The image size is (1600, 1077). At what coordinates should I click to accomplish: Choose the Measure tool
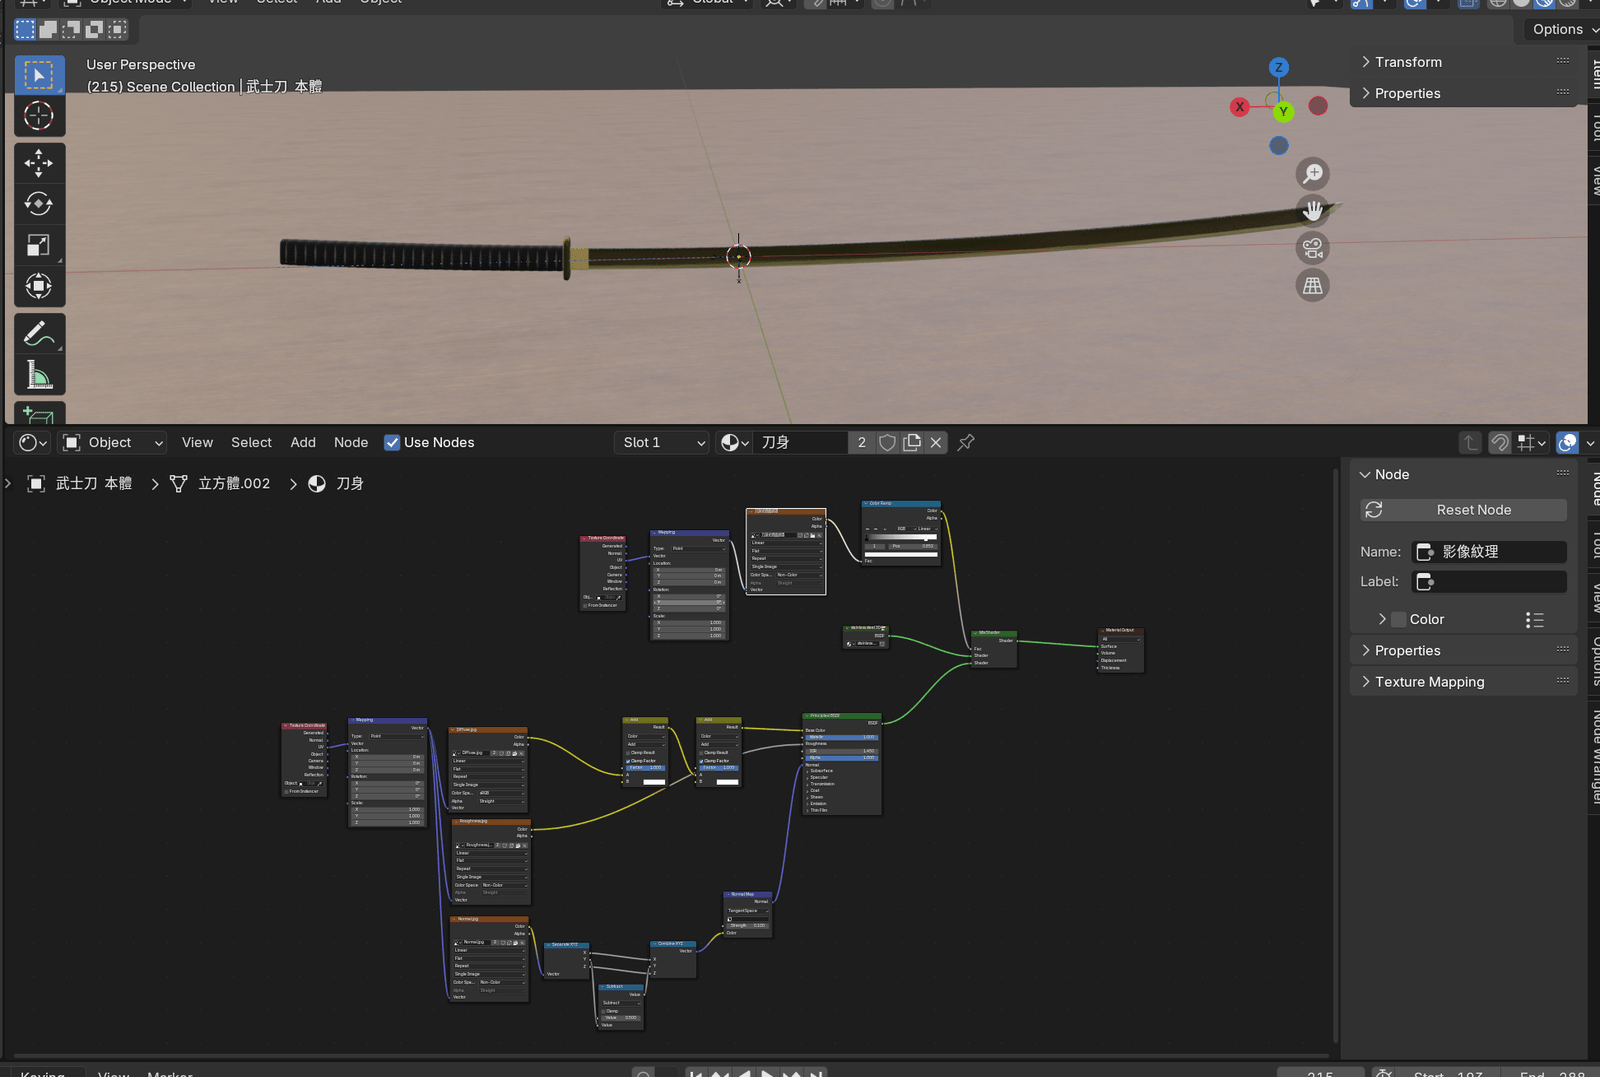tap(39, 376)
